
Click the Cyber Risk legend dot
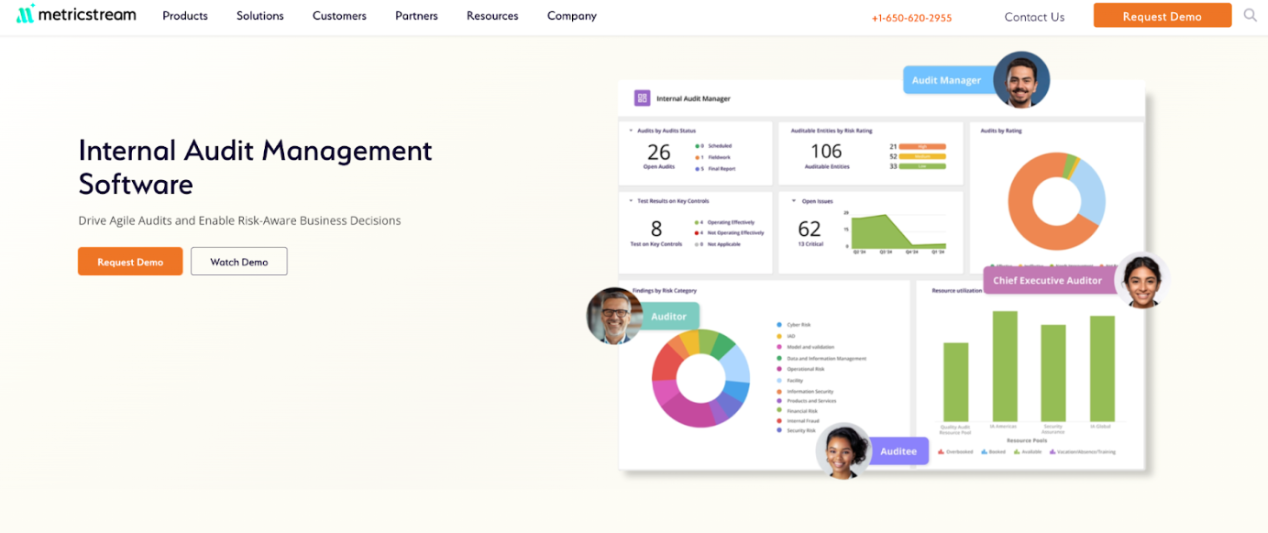779,325
